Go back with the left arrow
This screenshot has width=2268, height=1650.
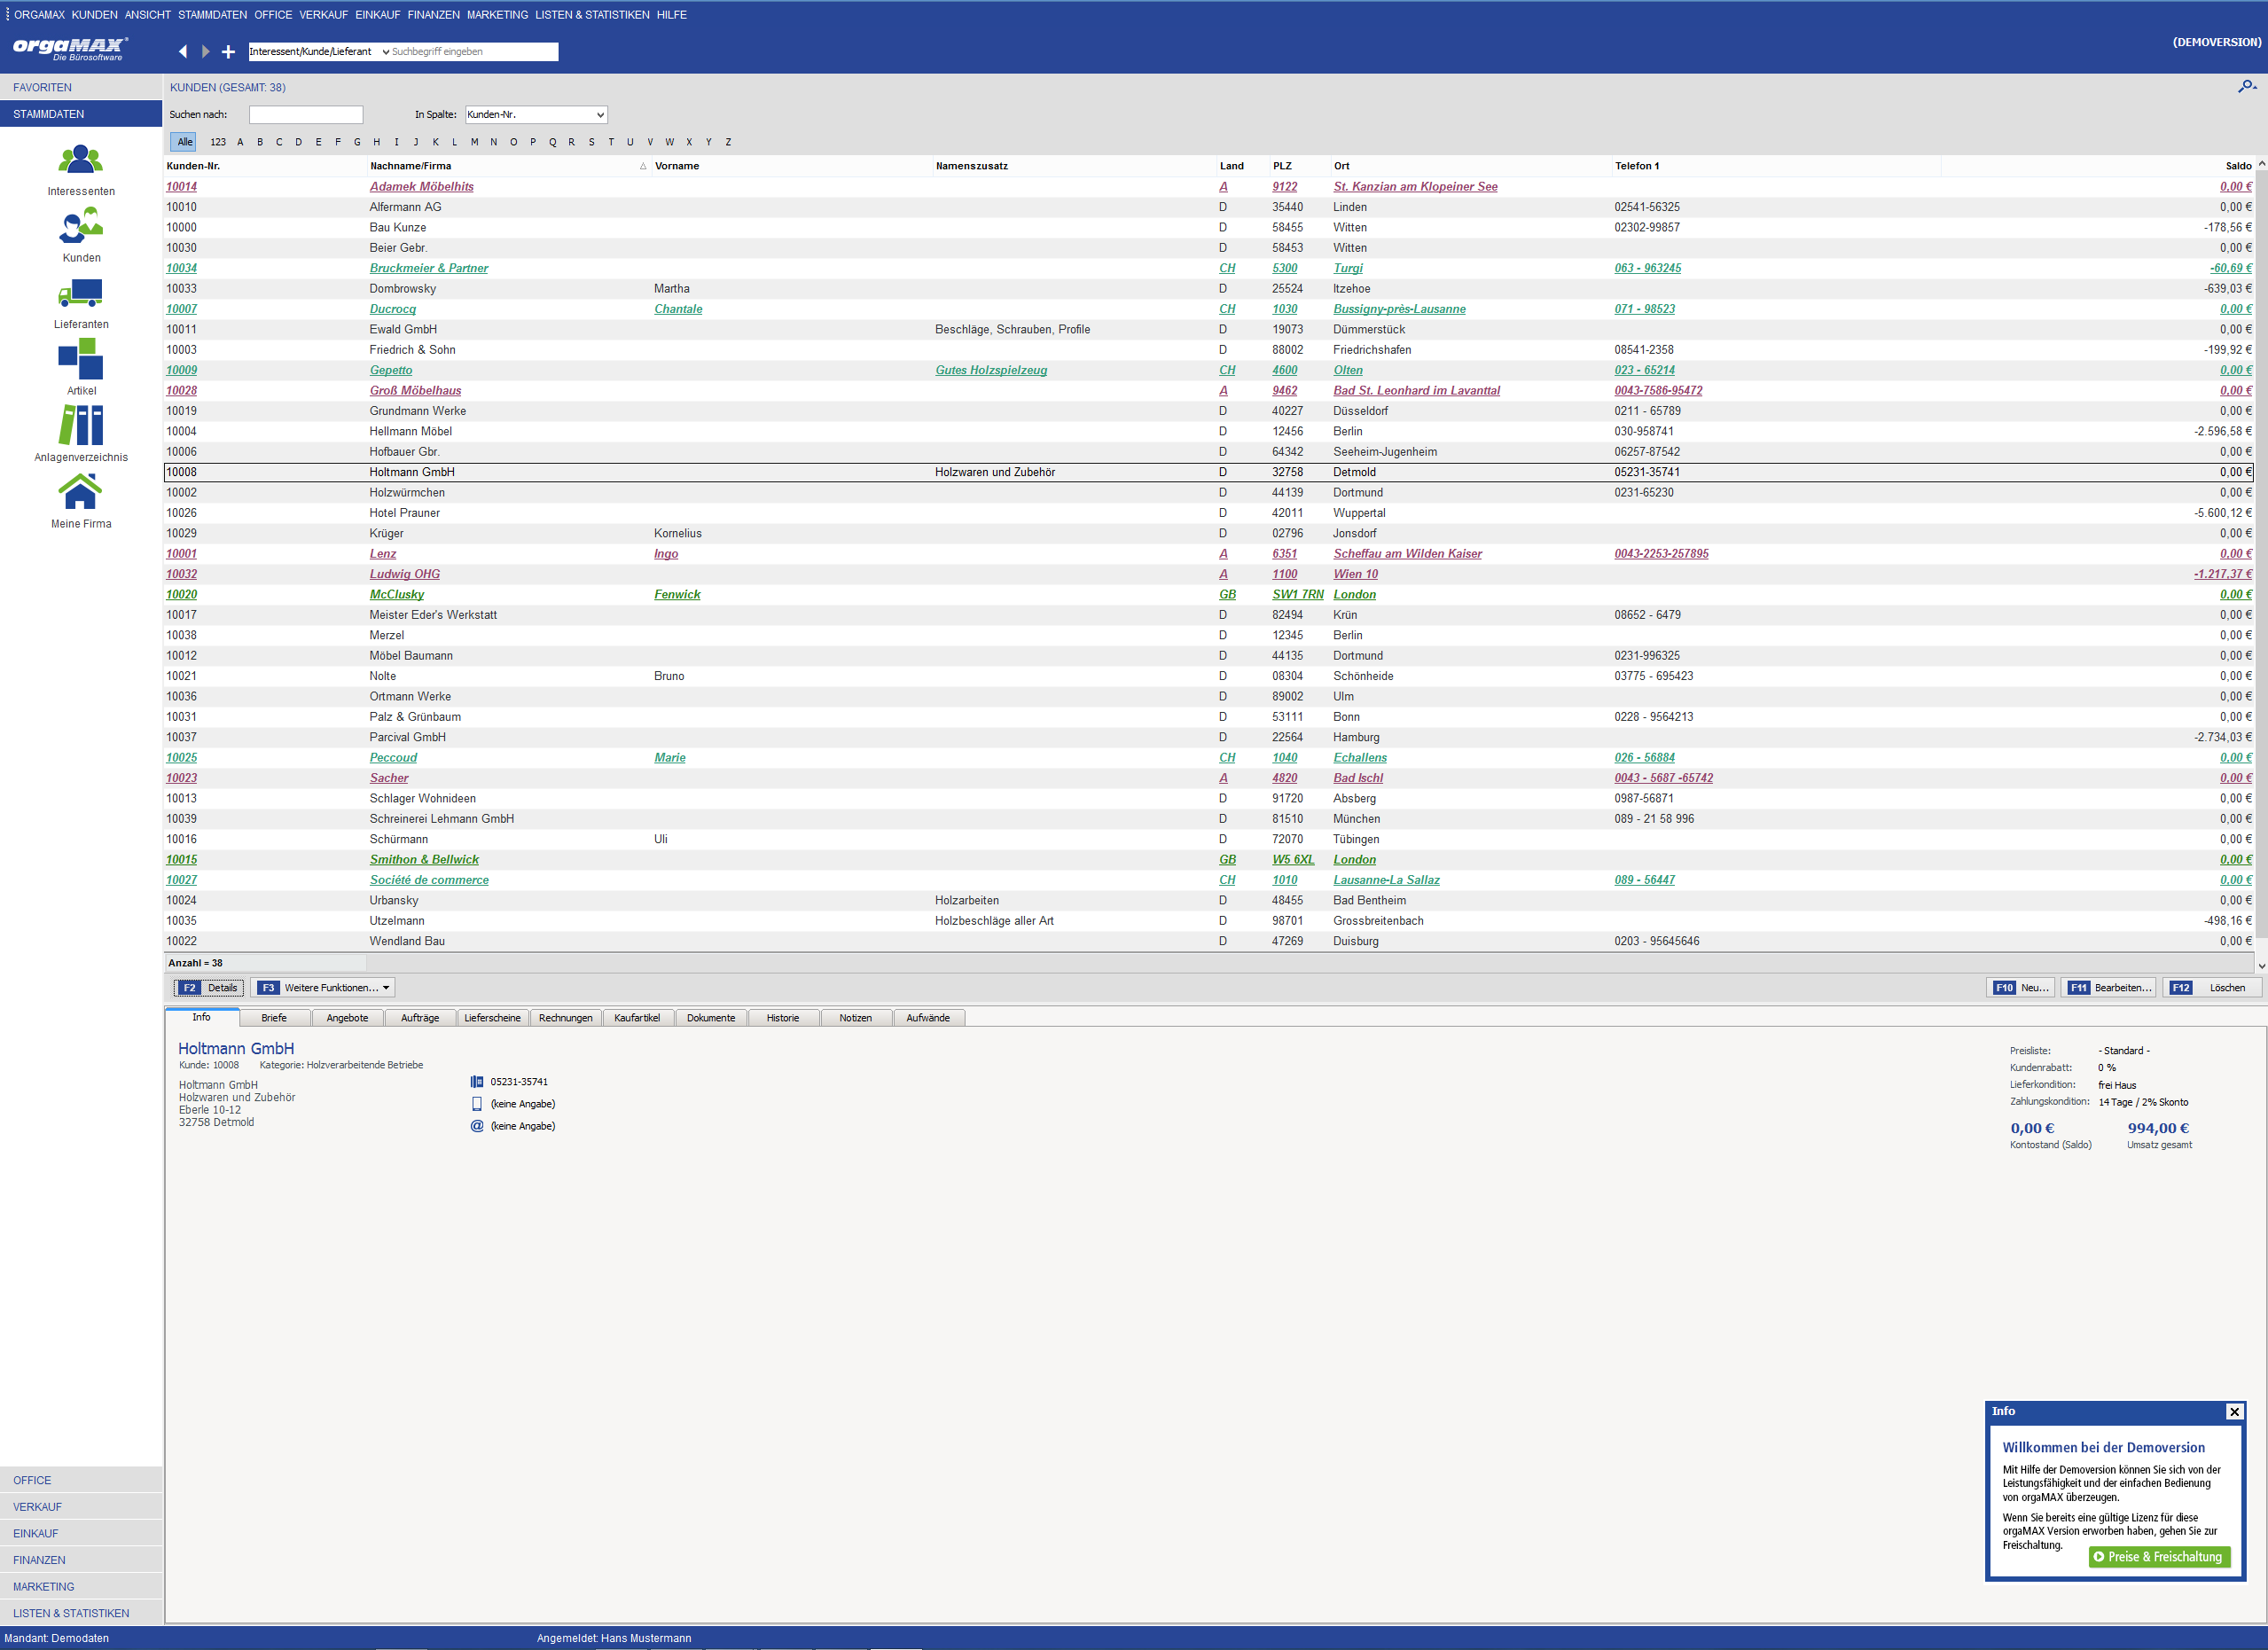pyautogui.click(x=183, y=51)
